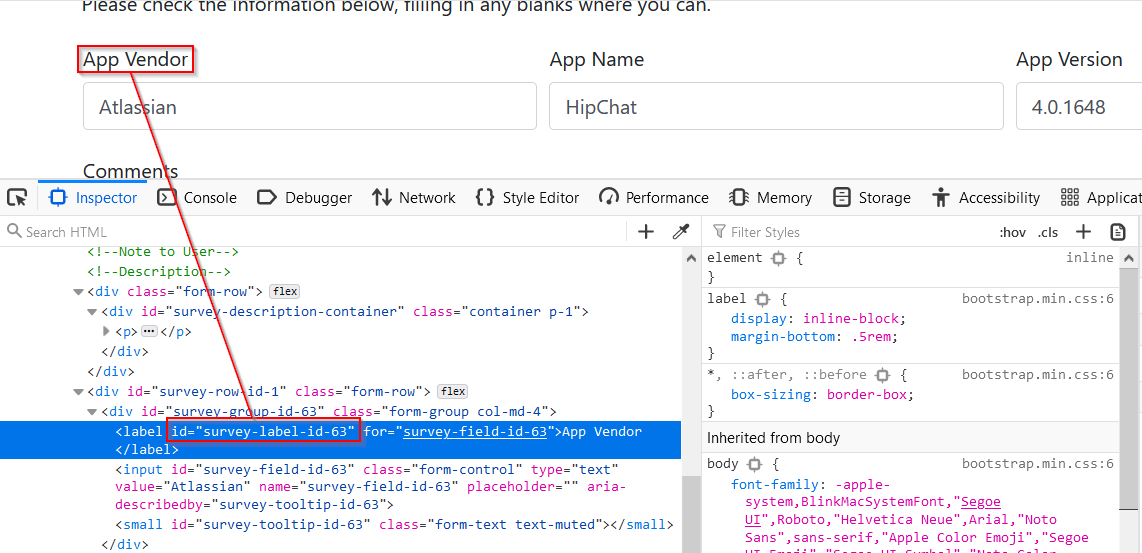Follow the survey-field-id-63 link in for attribute
This screenshot has height=553, width=1142.
pyautogui.click(x=475, y=431)
